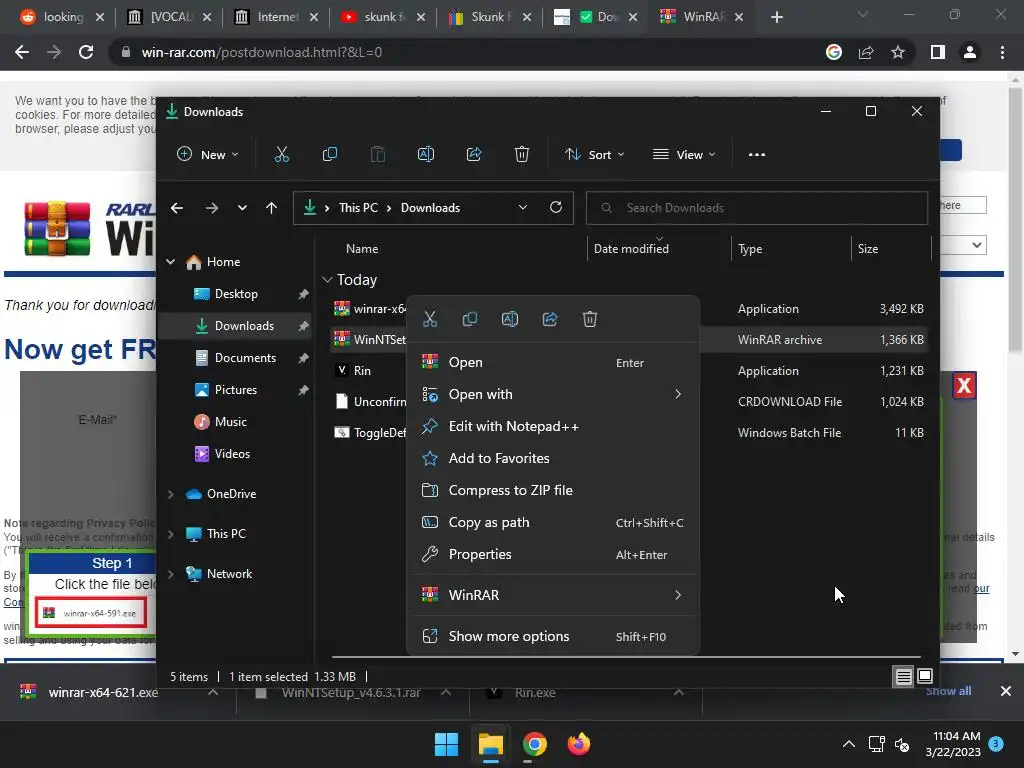Open Properties from context menu

(553, 554)
